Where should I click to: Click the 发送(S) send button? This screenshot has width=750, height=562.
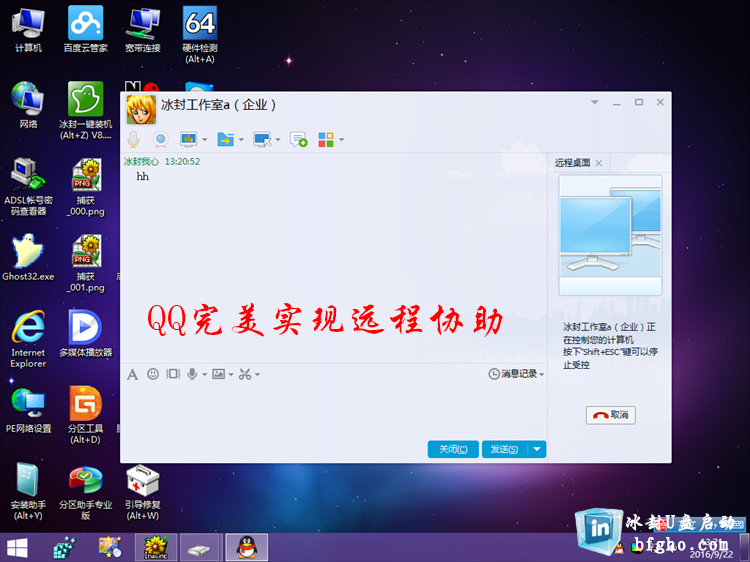click(x=505, y=449)
